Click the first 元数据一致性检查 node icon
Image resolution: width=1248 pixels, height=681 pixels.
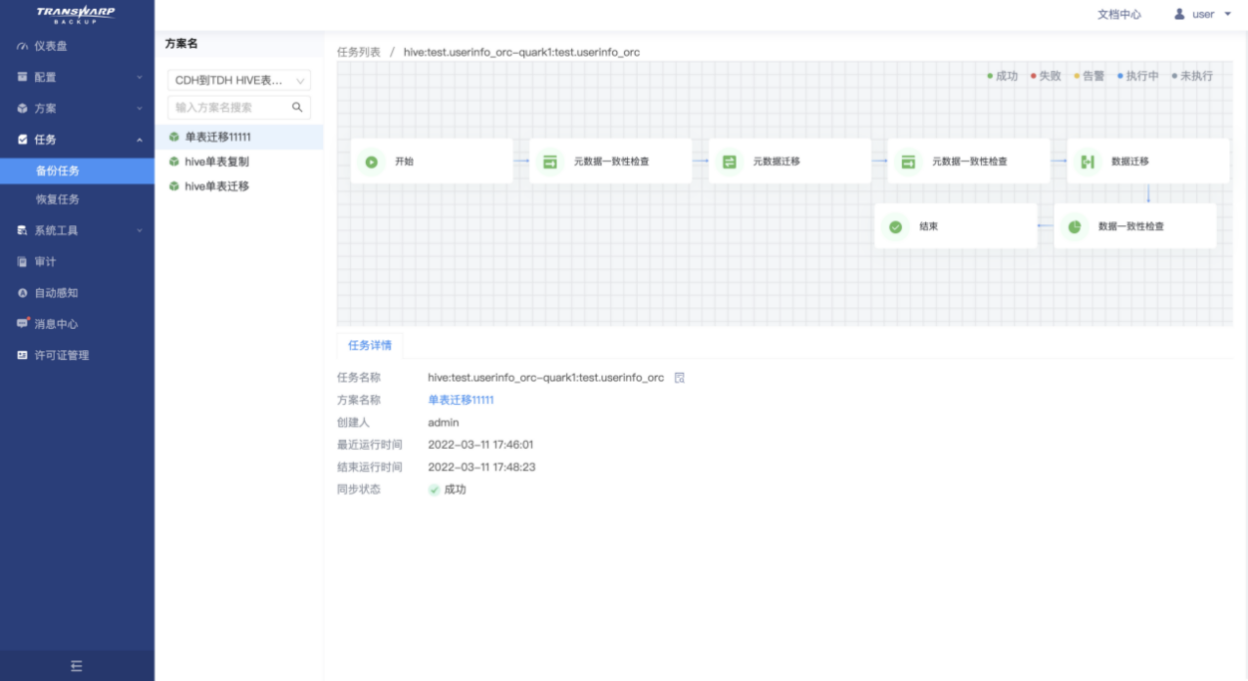coord(550,162)
